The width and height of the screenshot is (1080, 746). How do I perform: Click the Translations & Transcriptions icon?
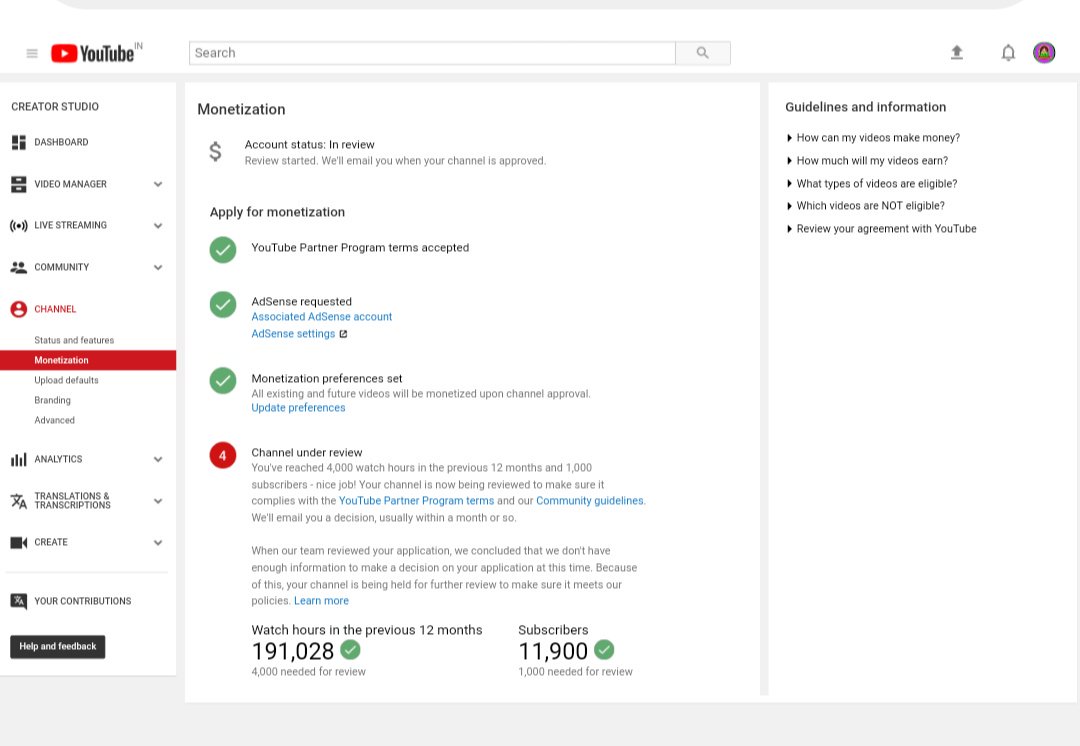pos(19,501)
